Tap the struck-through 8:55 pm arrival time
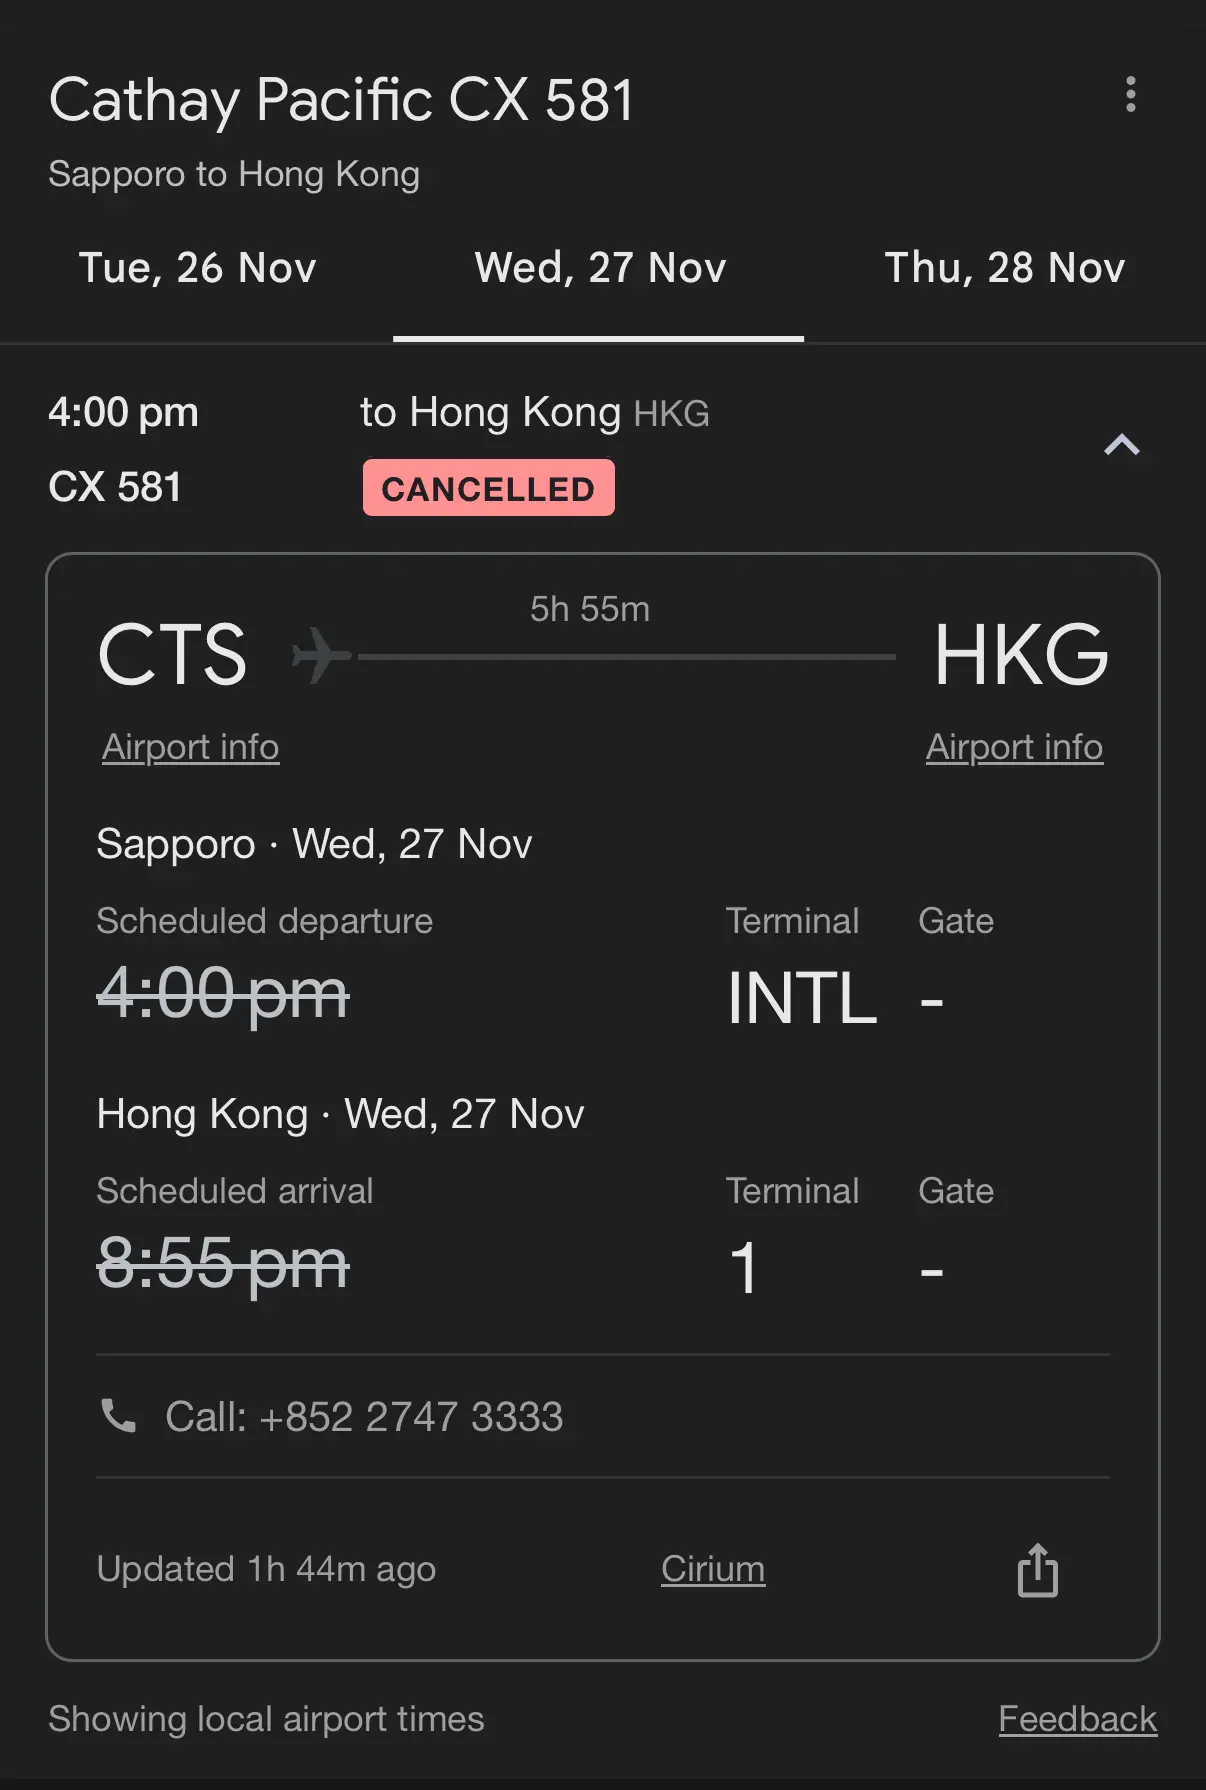This screenshot has width=1206, height=1790. (222, 1264)
